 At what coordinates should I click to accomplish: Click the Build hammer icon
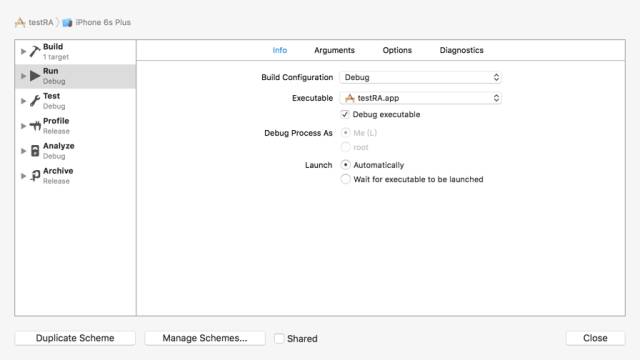tap(35, 51)
